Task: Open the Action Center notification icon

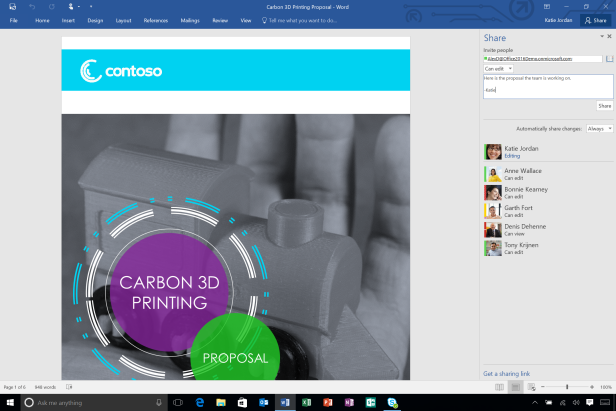Action: [x=590, y=402]
